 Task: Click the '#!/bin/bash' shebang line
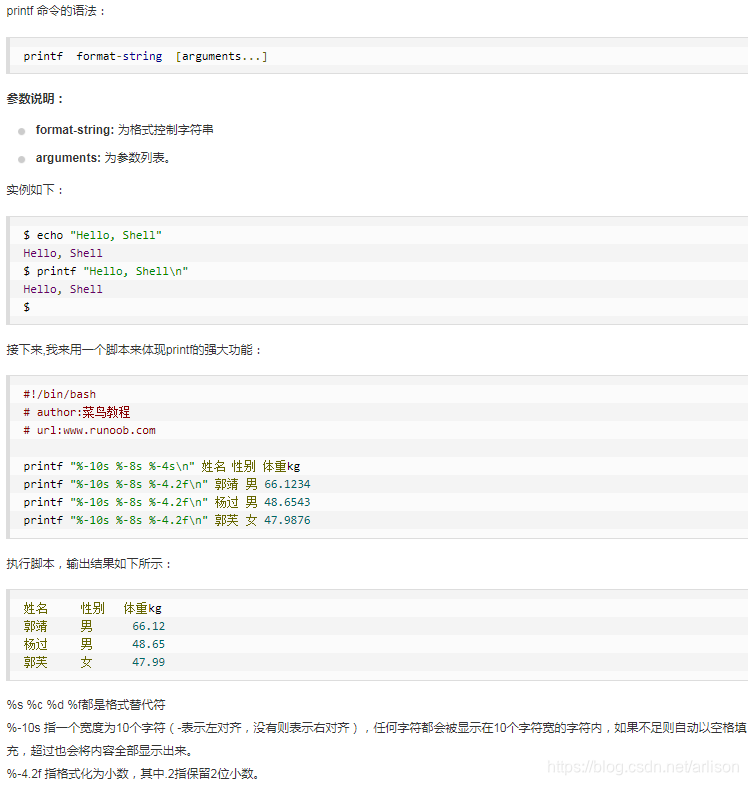60,394
